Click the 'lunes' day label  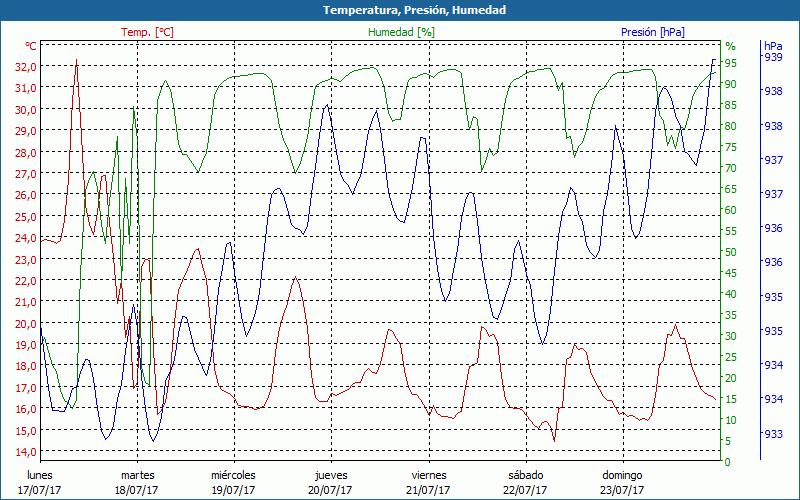tap(40, 475)
